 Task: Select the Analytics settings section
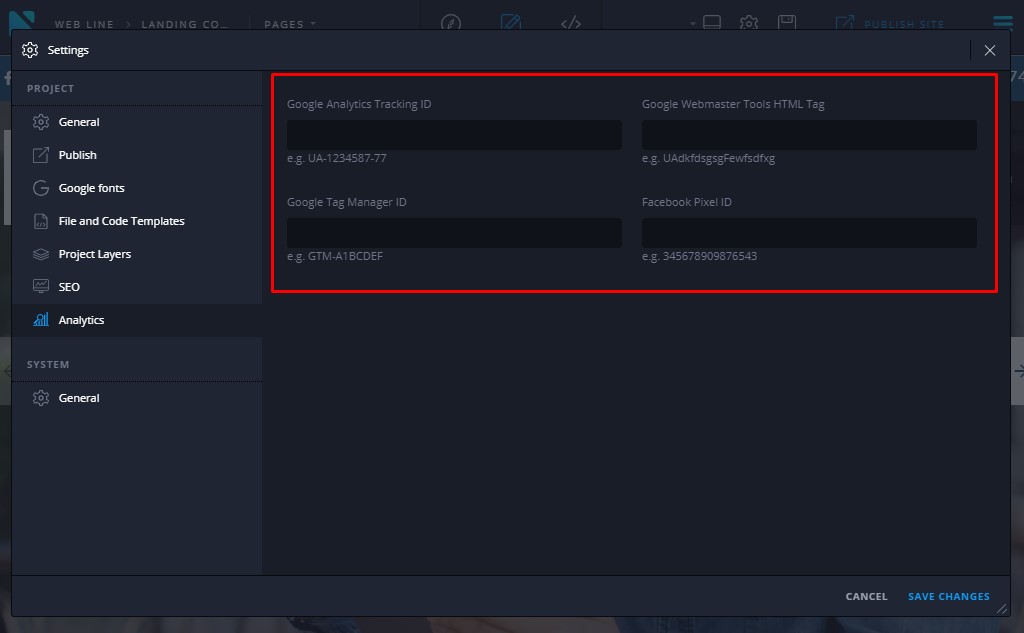pos(136,320)
